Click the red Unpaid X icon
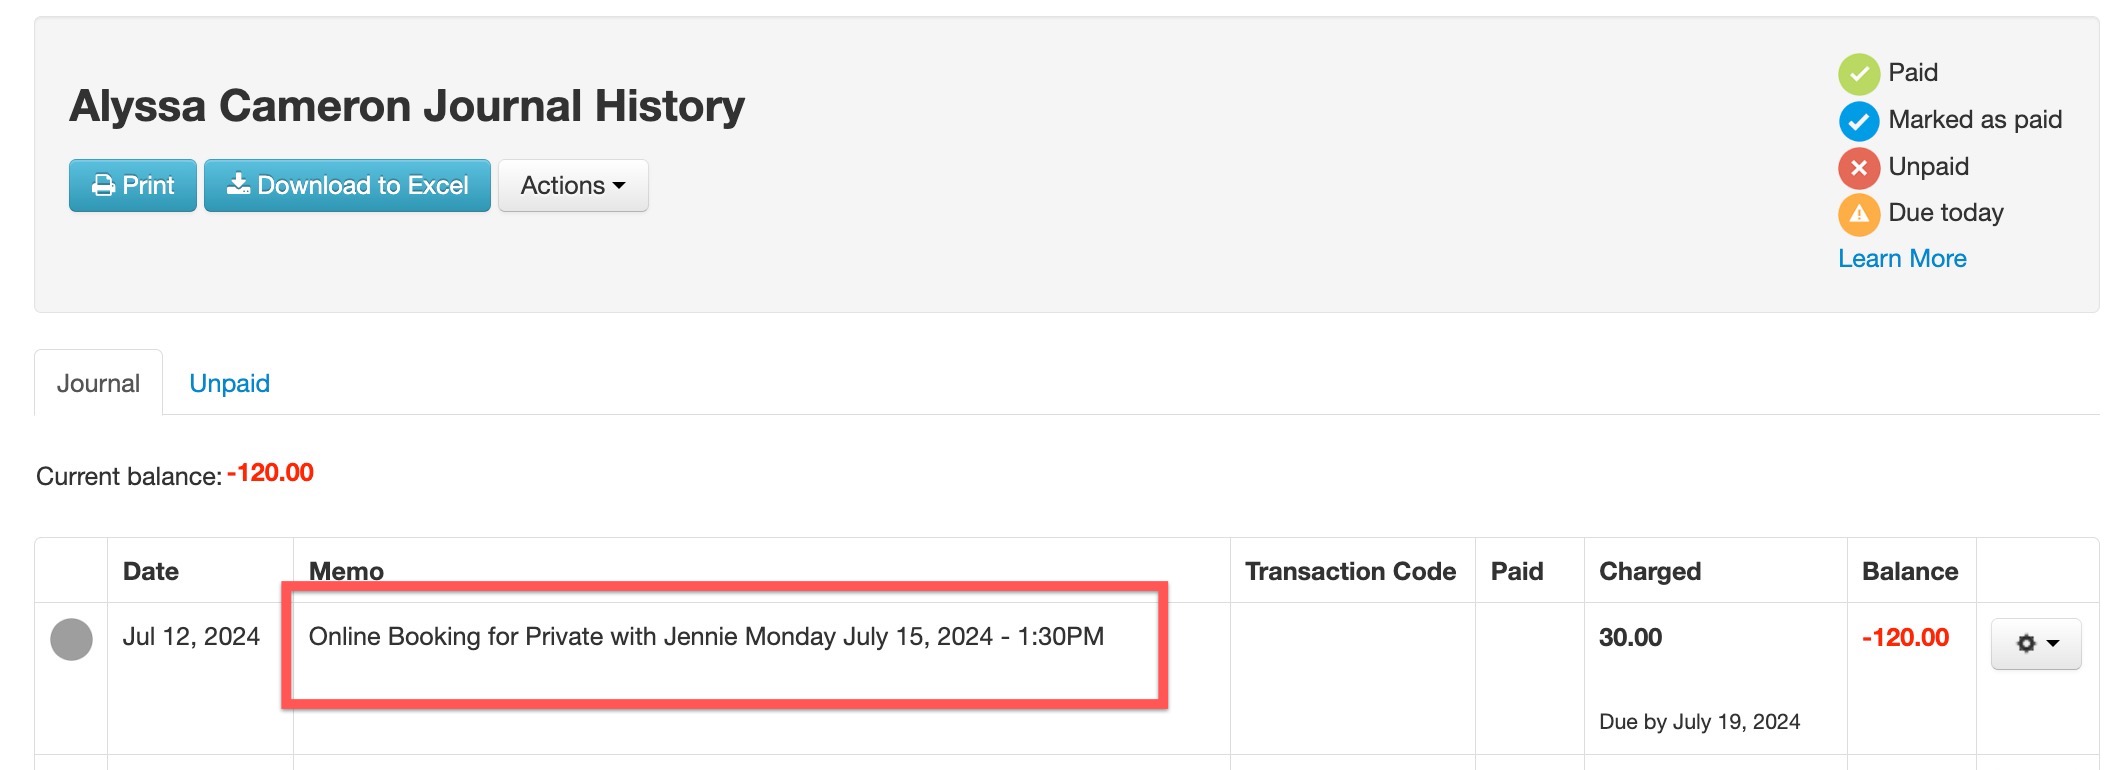The height and width of the screenshot is (770, 2118). (1859, 167)
